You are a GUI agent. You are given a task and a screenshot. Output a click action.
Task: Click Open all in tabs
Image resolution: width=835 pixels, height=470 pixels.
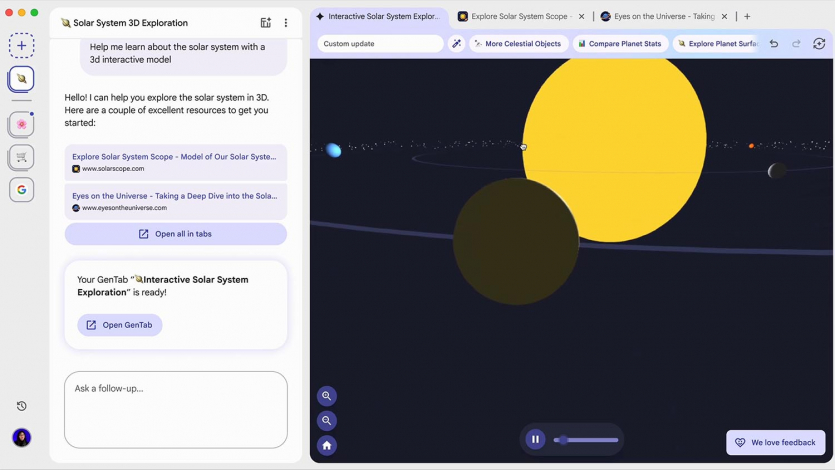pos(176,234)
